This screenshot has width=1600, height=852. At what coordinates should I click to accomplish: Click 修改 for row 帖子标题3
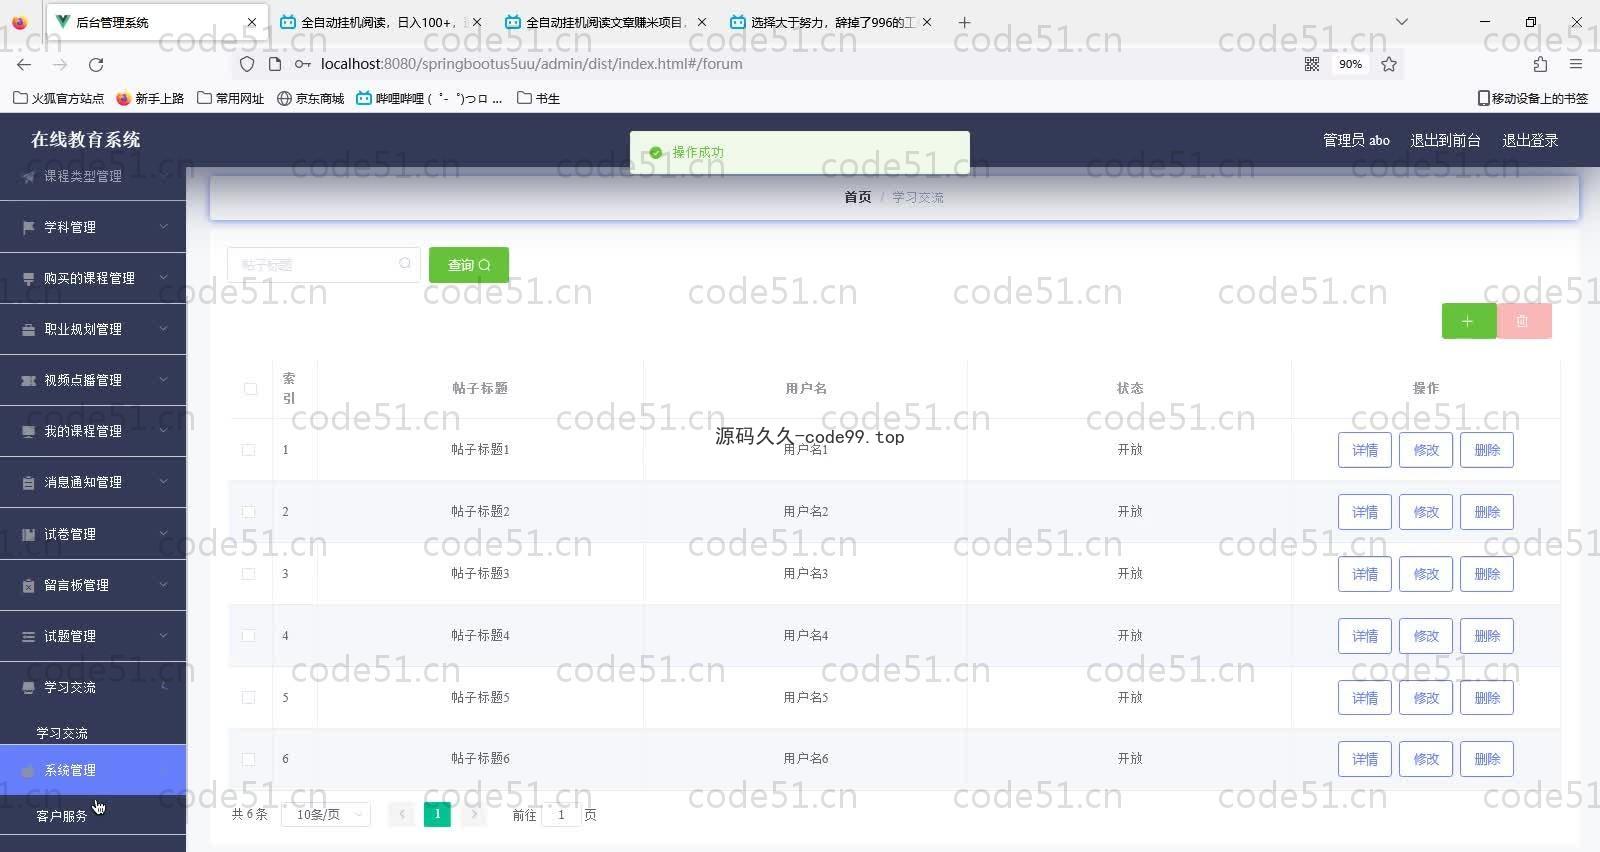point(1426,574)
